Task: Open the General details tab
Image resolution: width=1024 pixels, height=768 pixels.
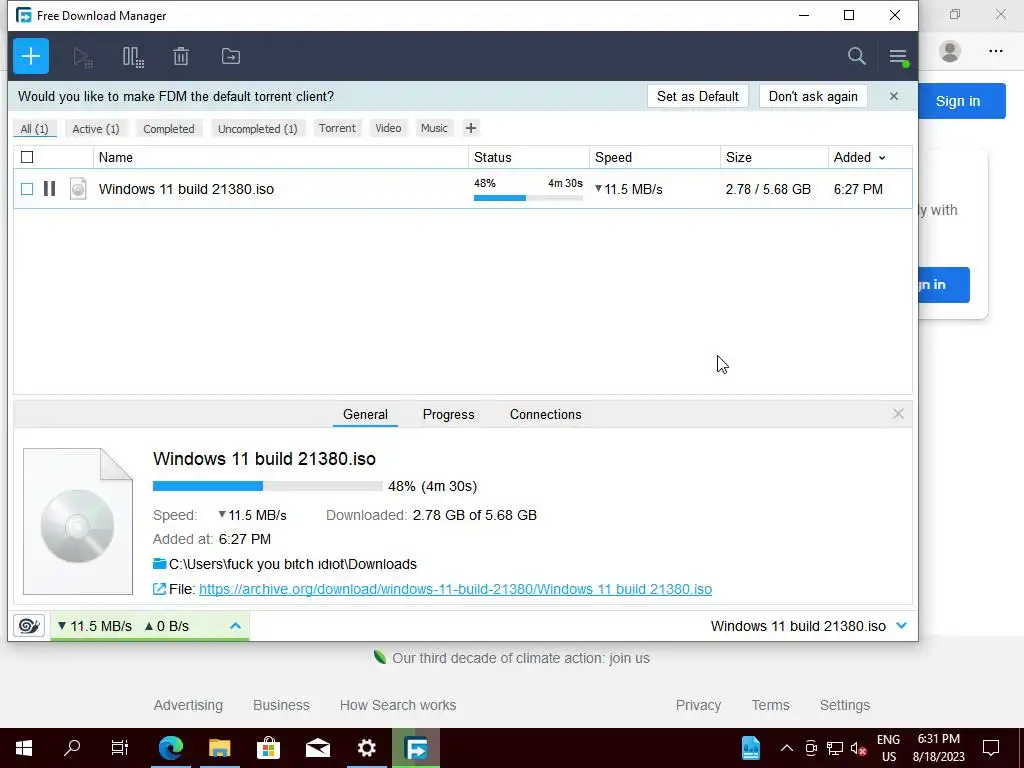Action: tap(365, 414)
